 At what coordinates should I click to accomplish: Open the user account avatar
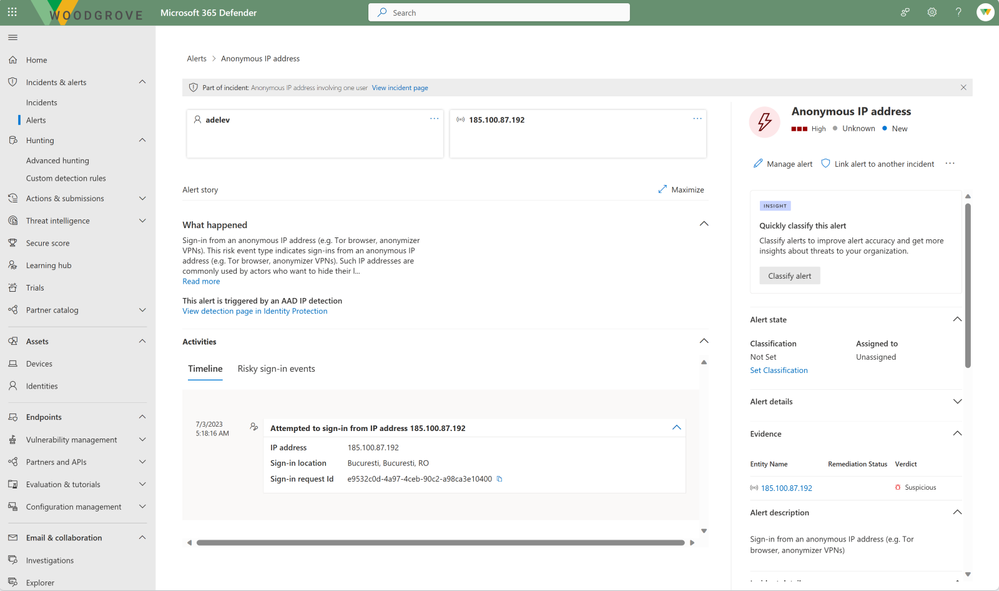click(985, 12)
